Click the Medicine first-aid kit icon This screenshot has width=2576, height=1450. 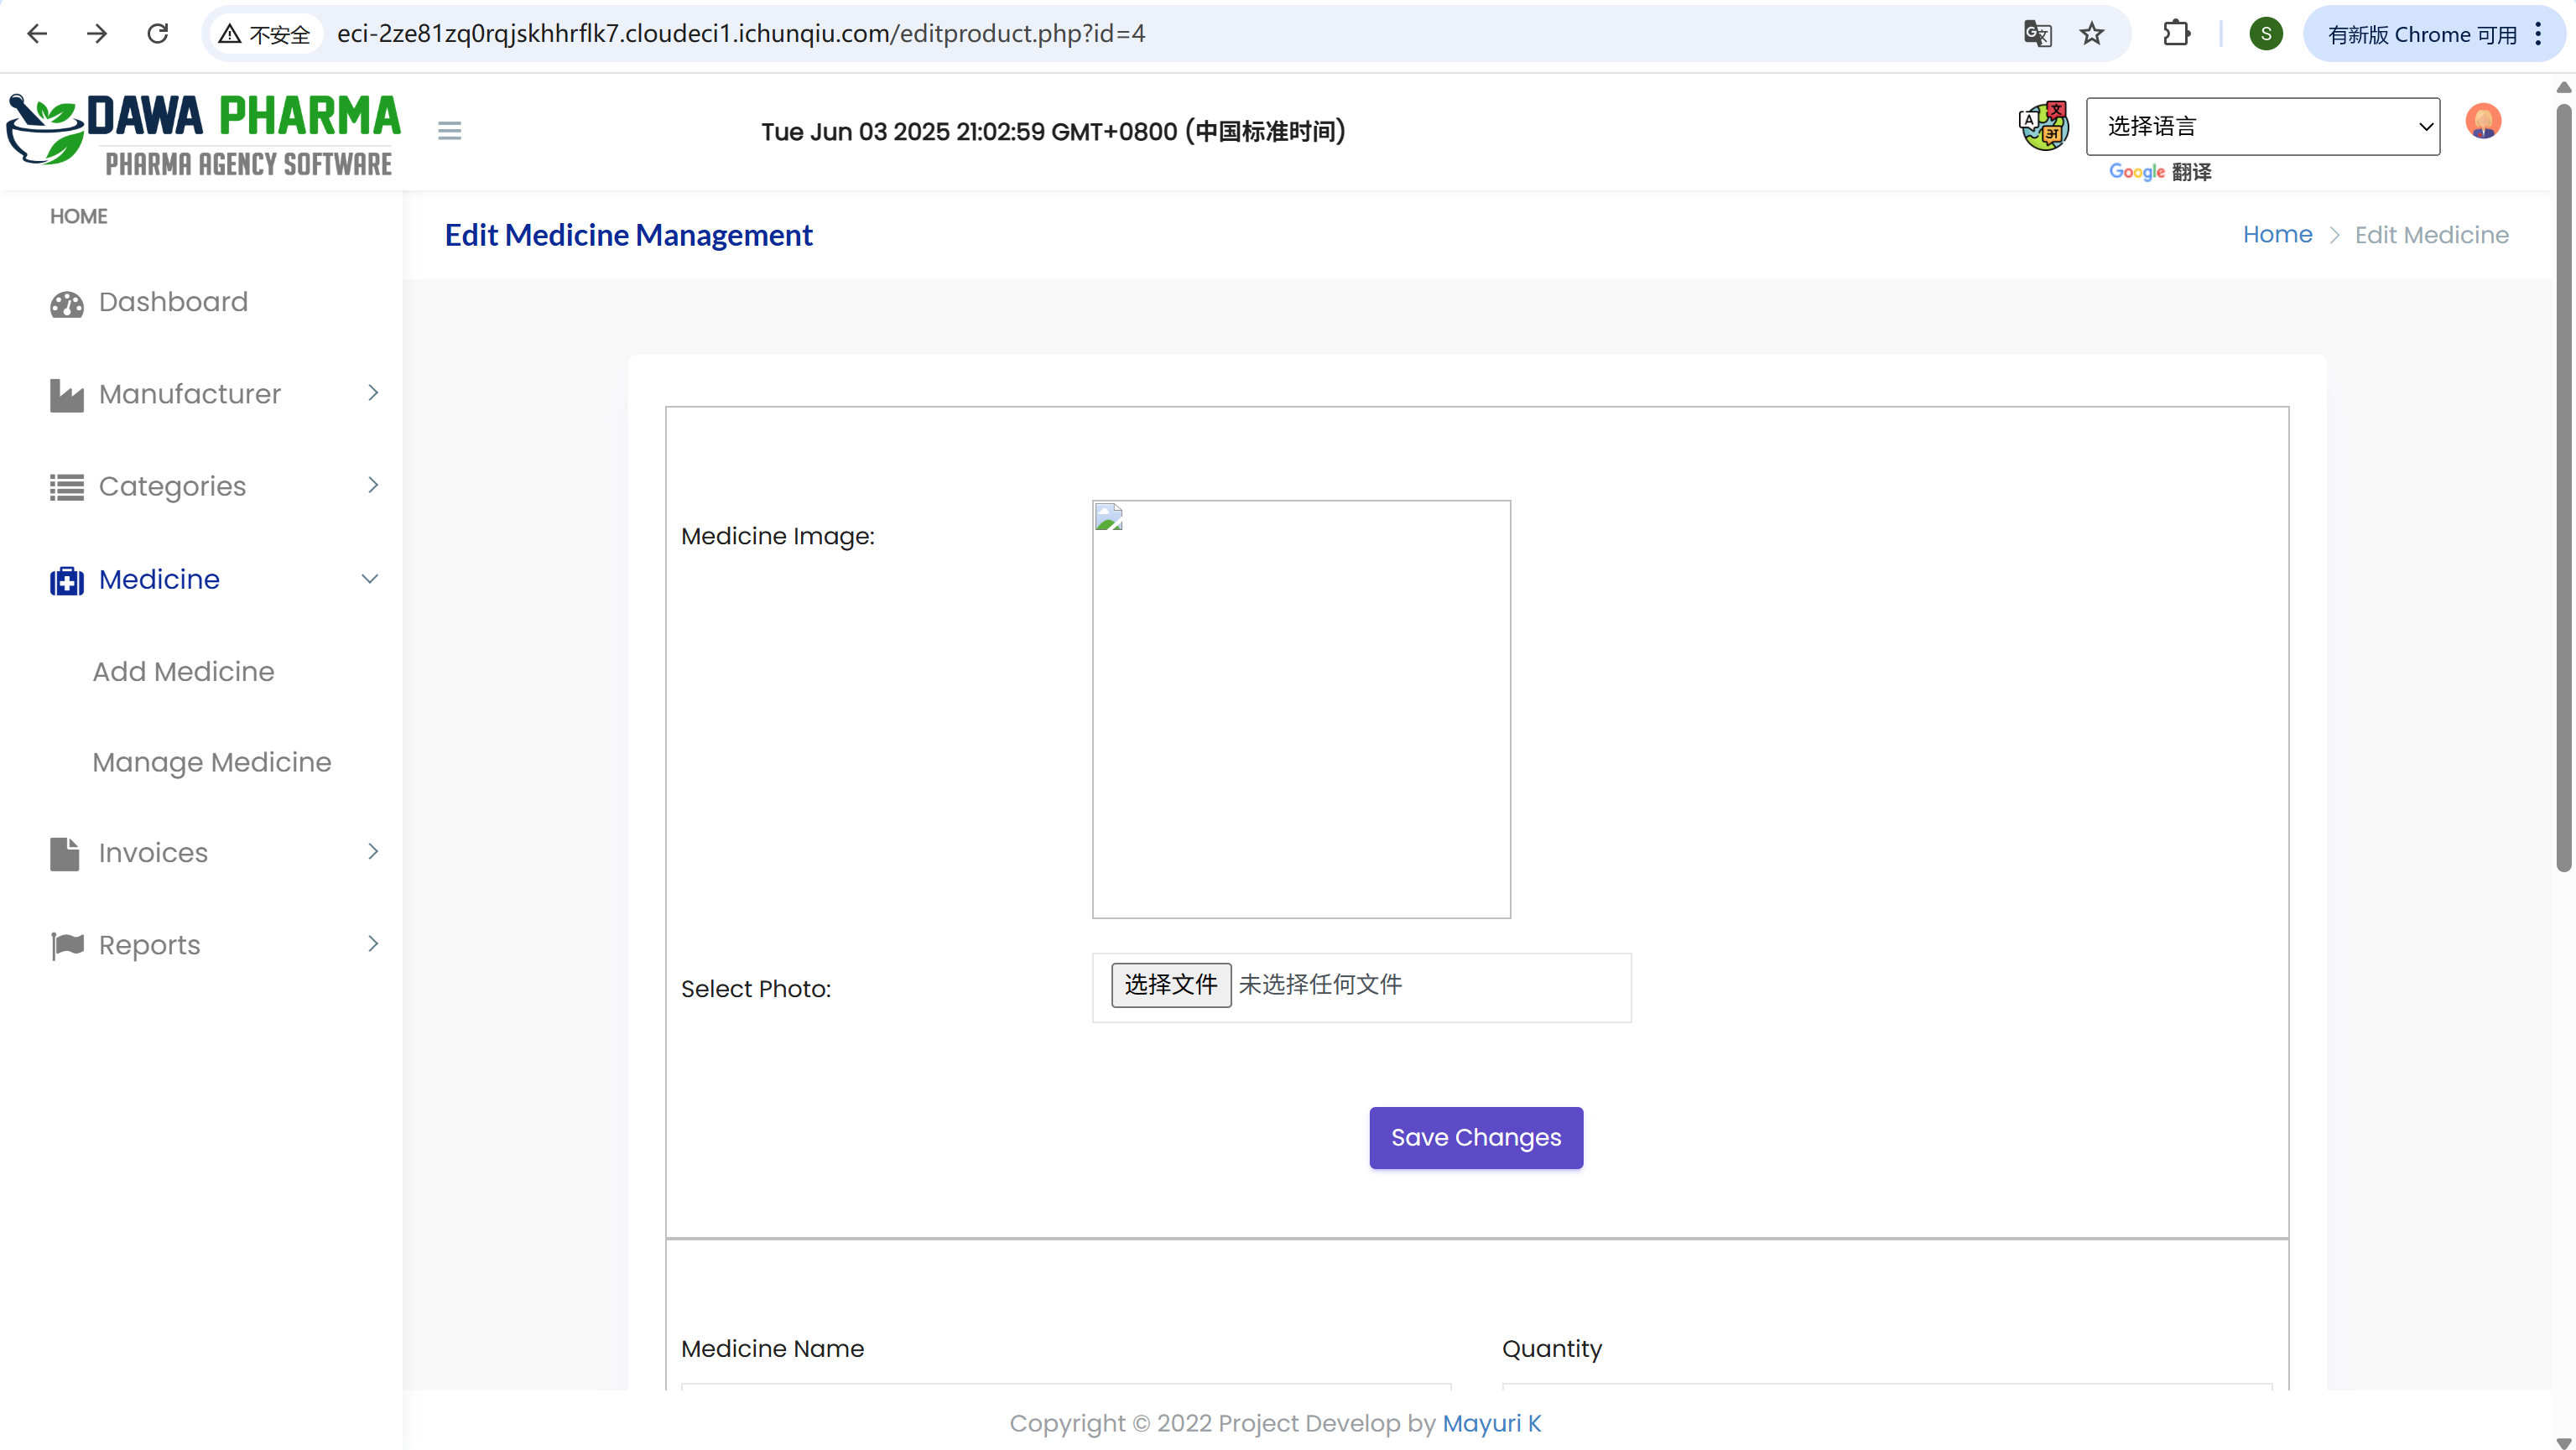point(67,580)
